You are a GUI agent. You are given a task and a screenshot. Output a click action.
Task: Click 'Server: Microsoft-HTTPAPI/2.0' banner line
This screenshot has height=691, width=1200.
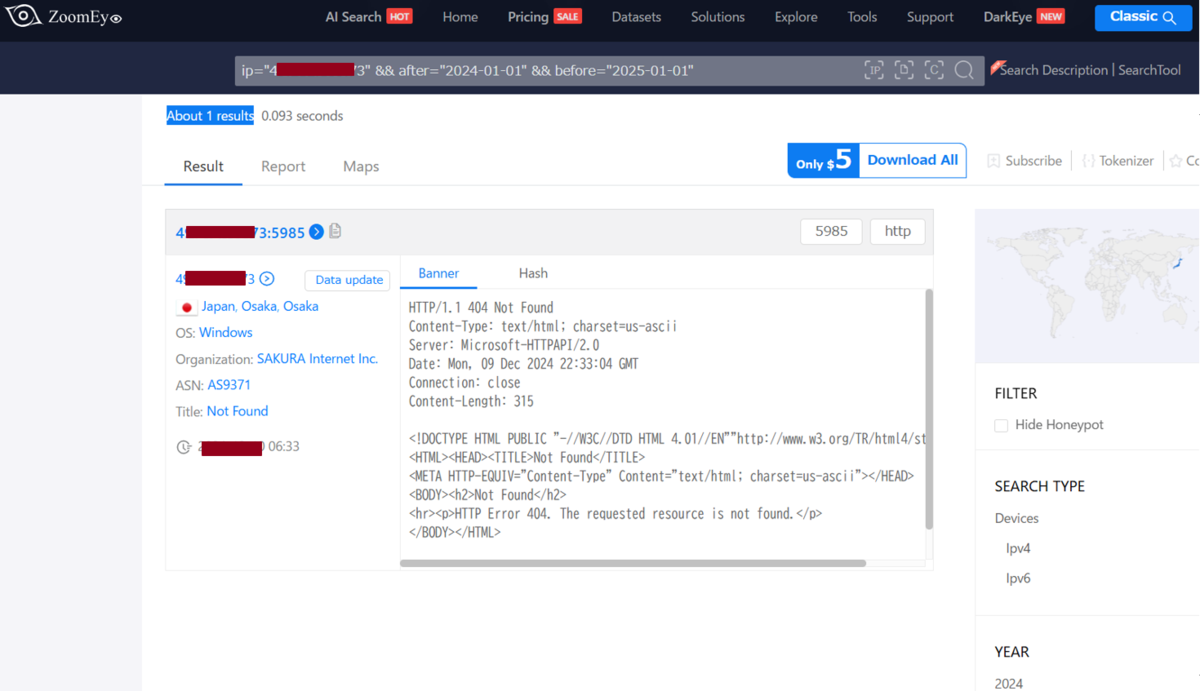[x=504, y=345]
